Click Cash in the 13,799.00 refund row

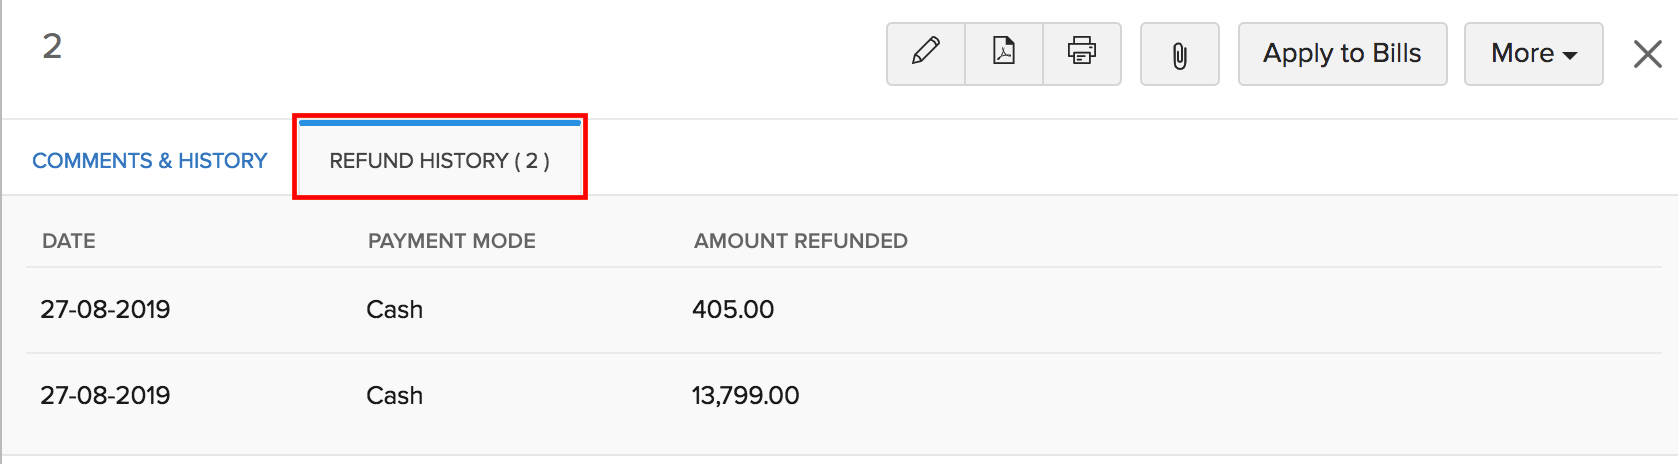pos(395,396)
